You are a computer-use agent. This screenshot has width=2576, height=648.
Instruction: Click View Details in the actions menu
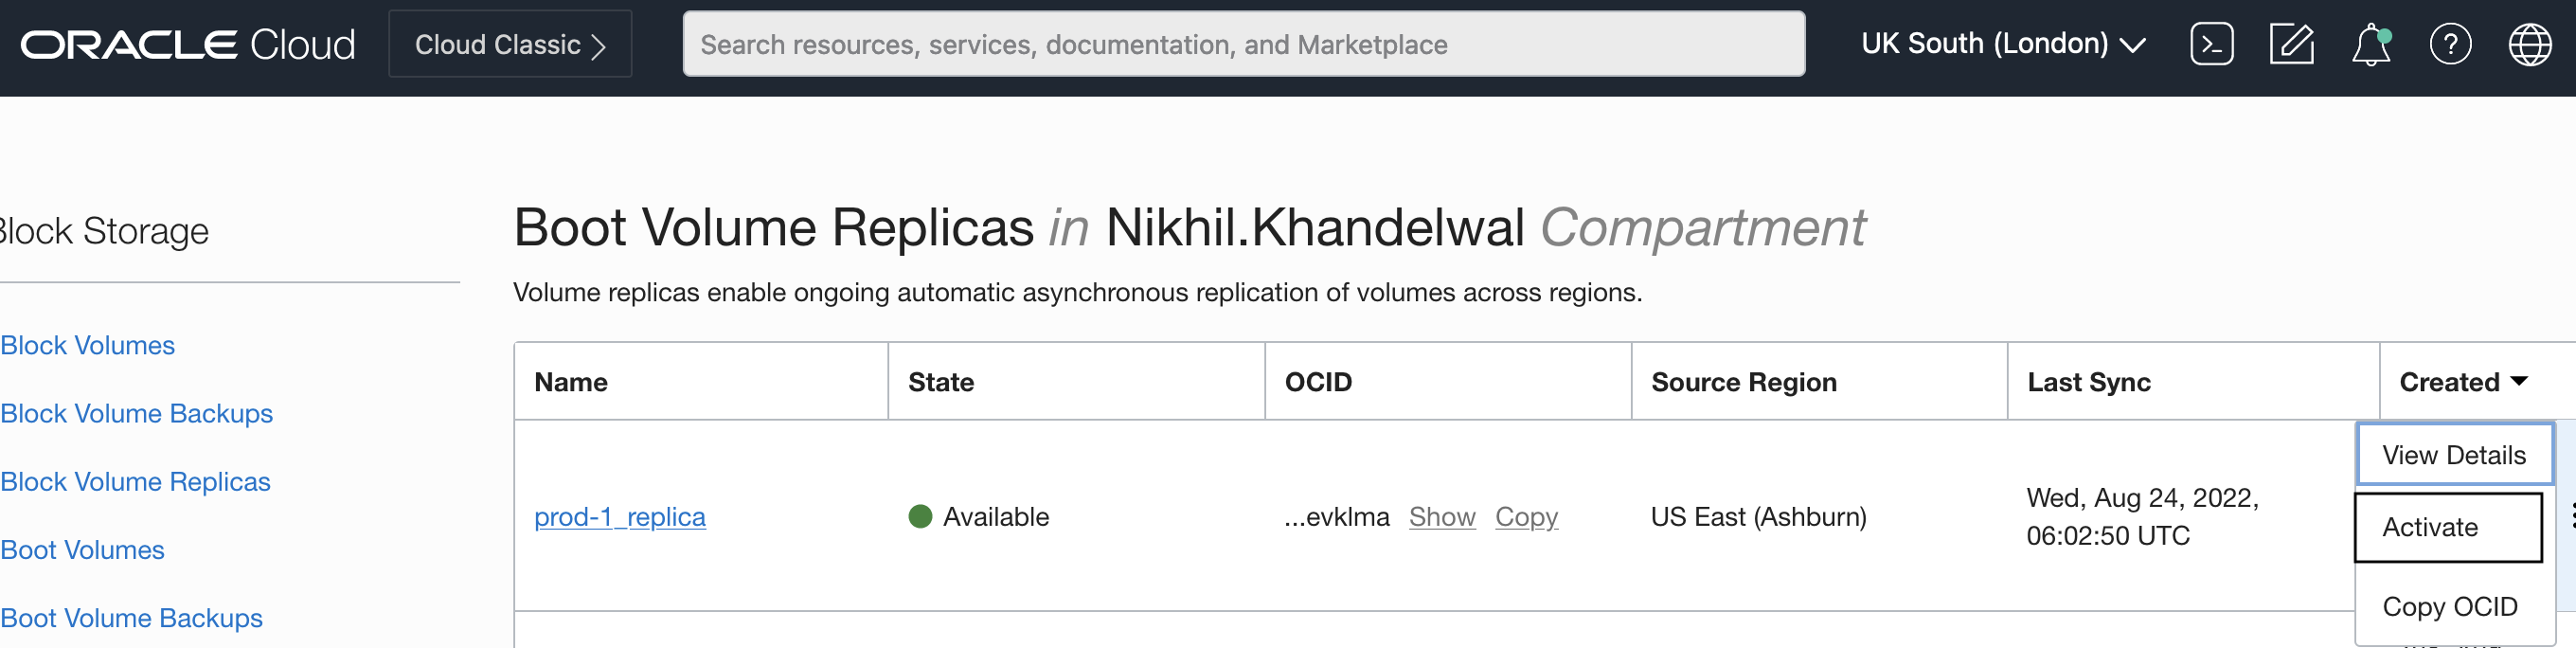(x=2455, y=453)
